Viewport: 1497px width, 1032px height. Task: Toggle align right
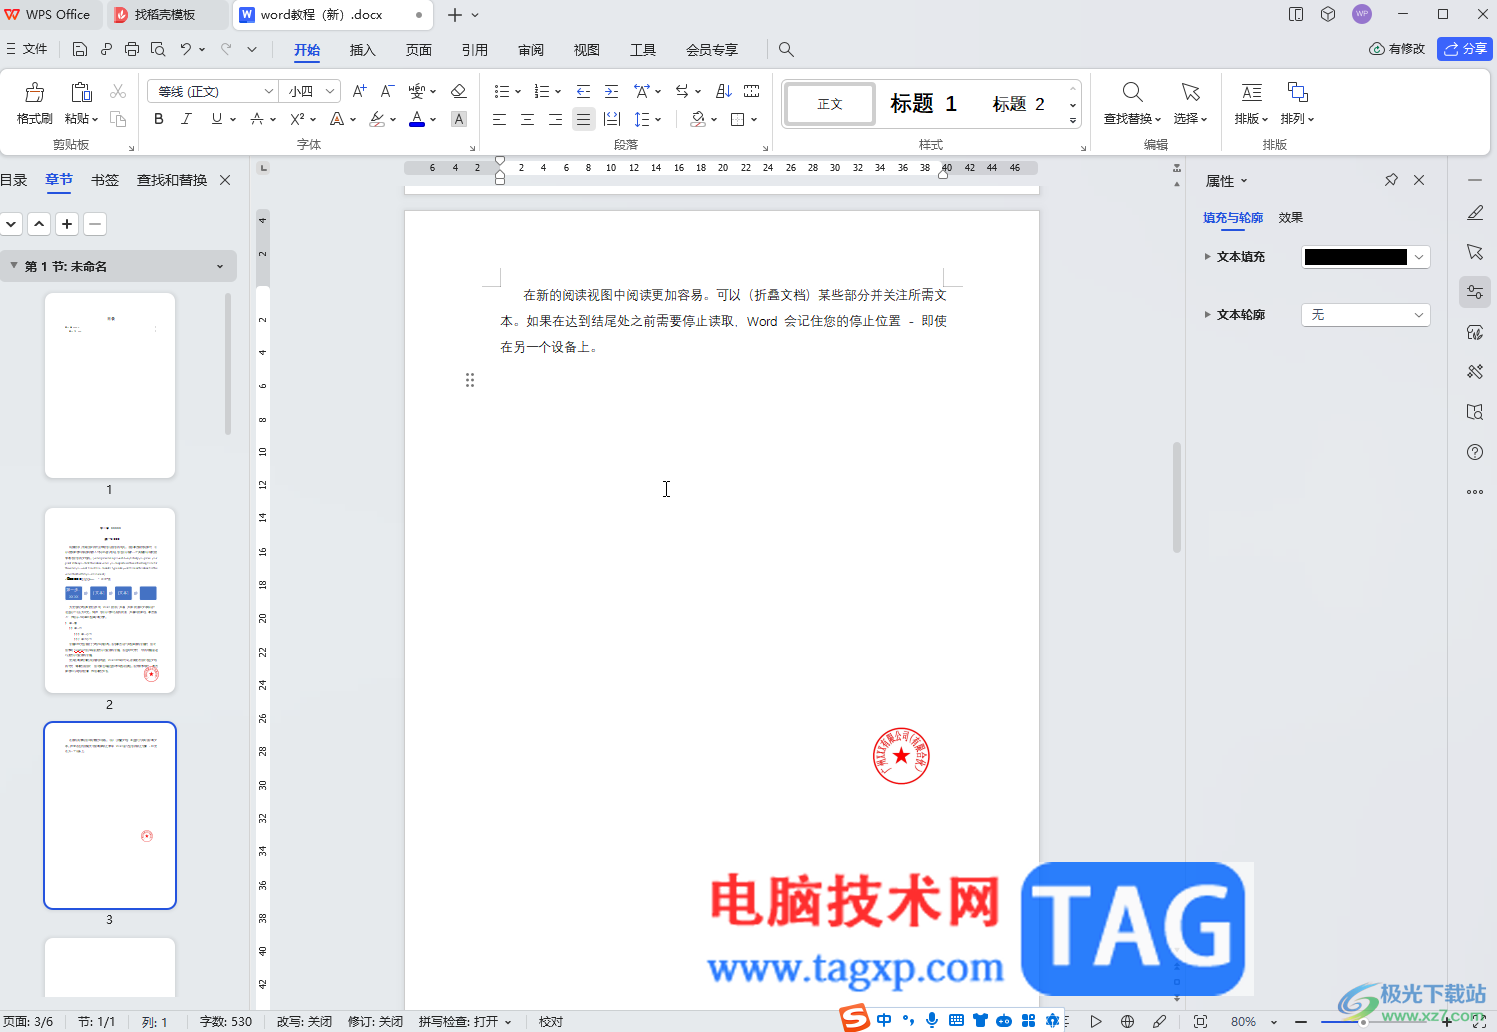tap(556, 119)
